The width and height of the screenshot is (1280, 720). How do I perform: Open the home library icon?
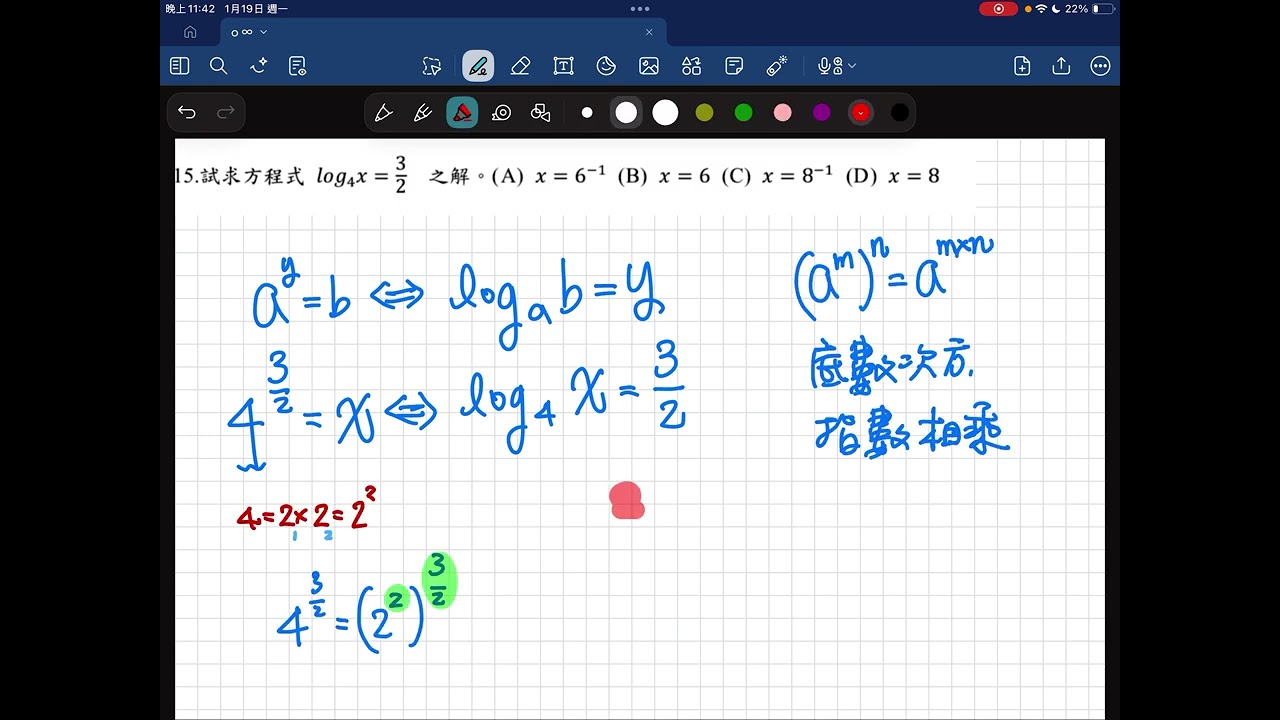[190, 32]
